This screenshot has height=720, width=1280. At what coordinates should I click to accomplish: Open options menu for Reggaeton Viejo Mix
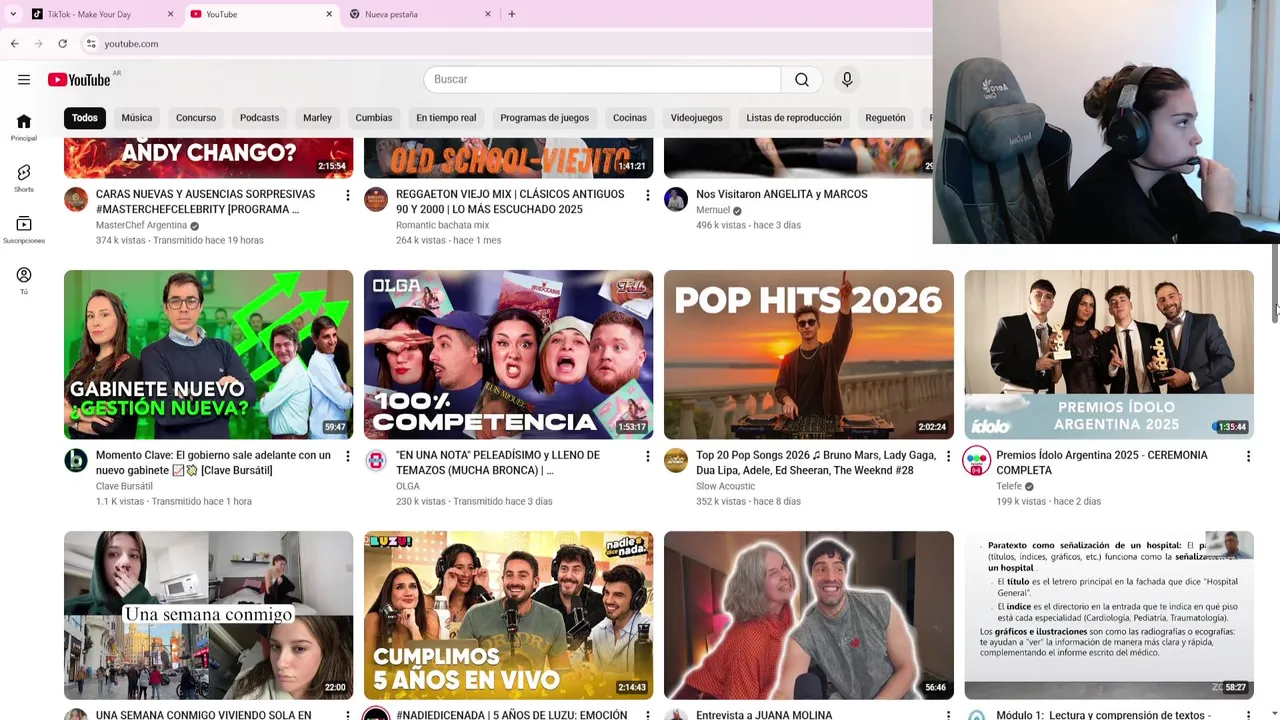tap(648, 195)
